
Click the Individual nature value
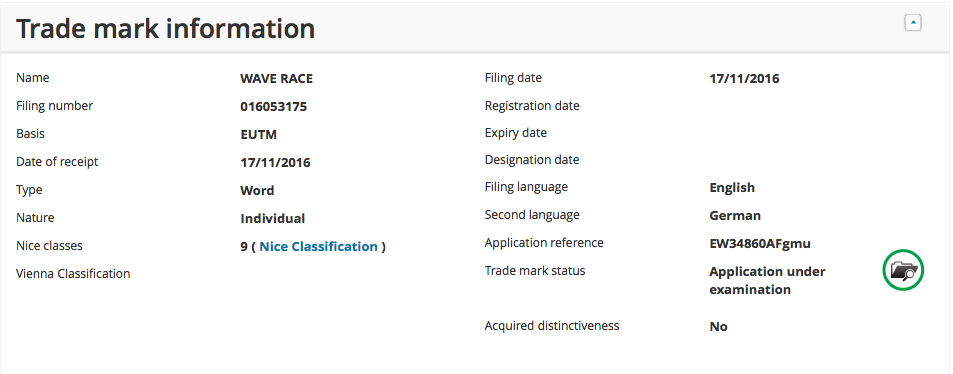pyautogui.click(x=273, y=219)
